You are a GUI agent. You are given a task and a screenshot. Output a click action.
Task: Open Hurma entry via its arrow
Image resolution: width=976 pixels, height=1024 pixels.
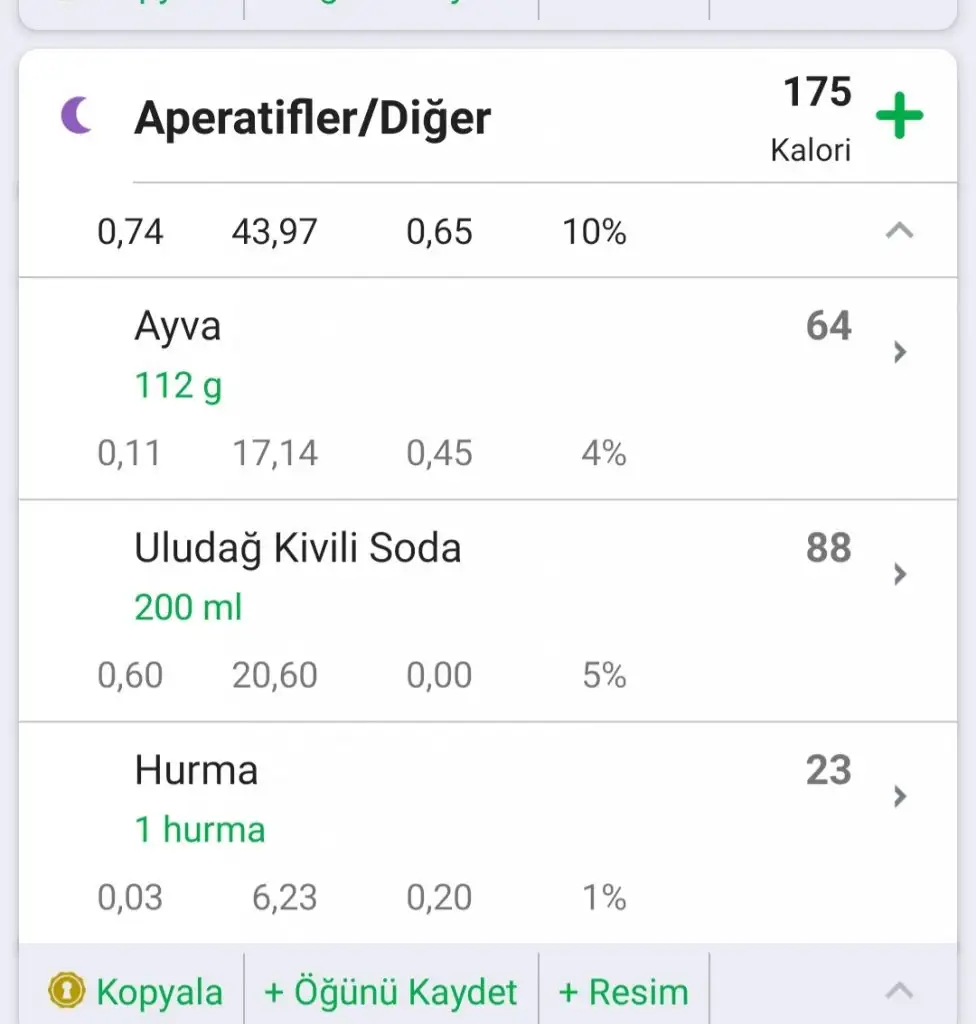(900, 795)
